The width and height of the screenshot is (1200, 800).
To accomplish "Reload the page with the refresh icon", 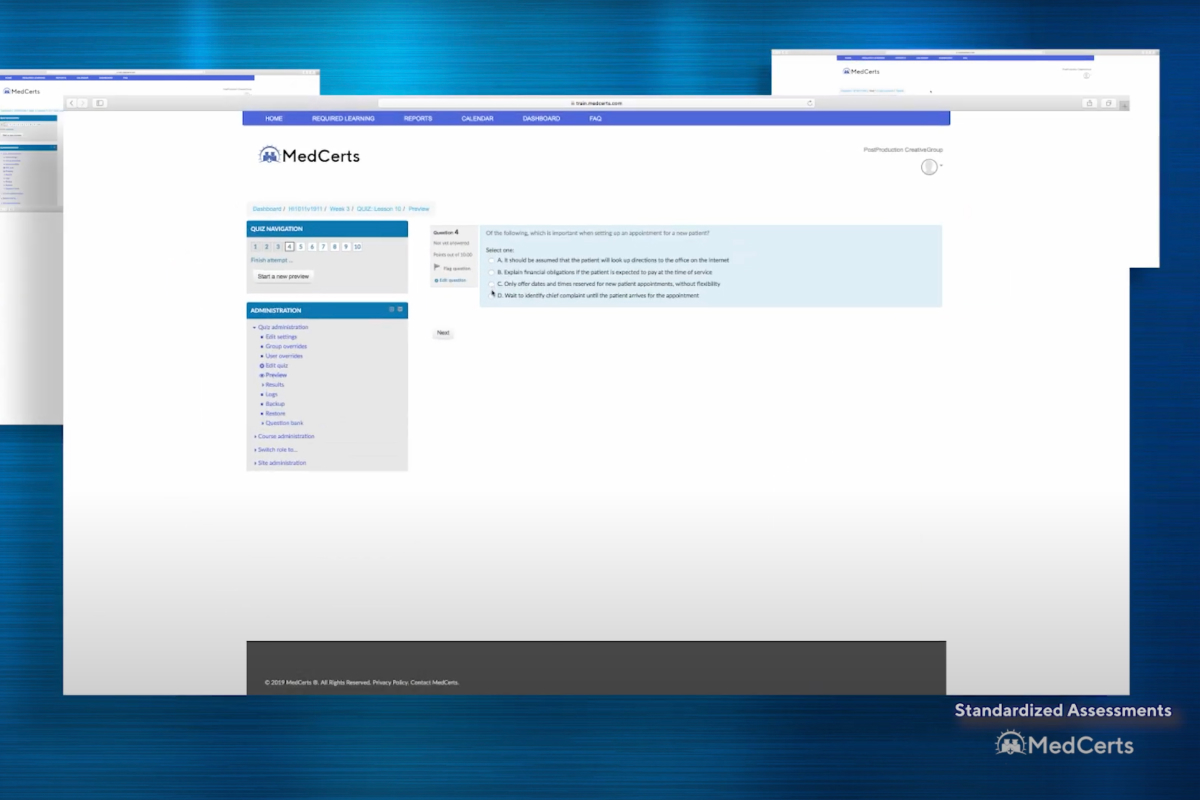I will [809, 103].
